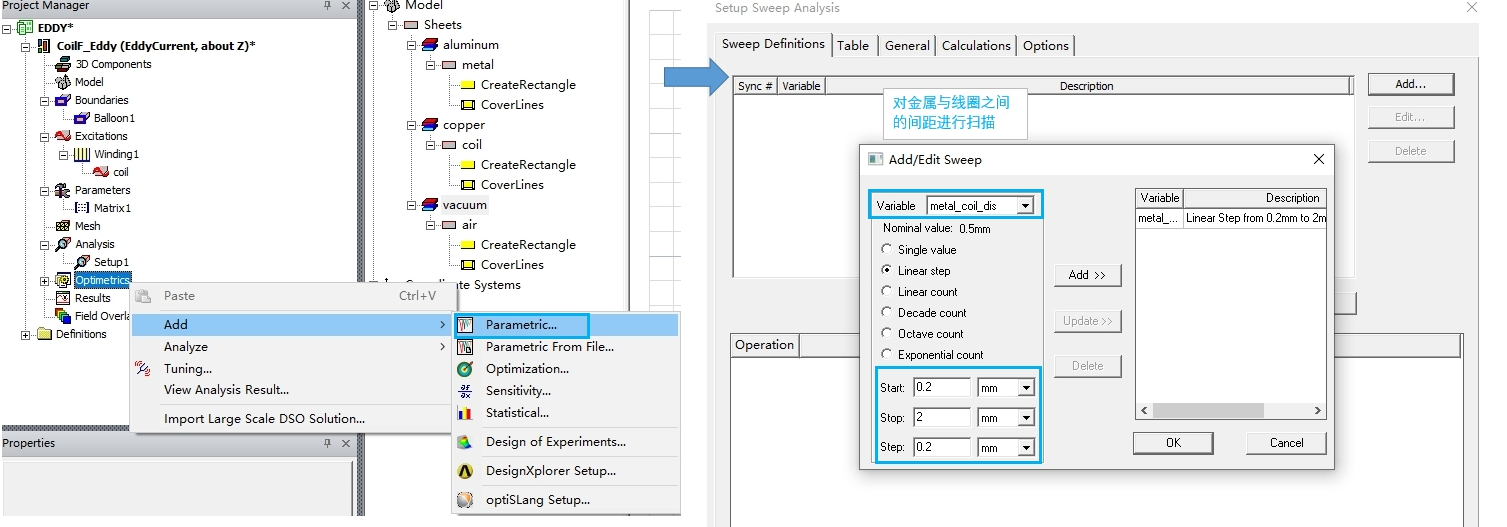Collapse the aluminum node in model tree
The width and height of the screenshot is (1507, 527).
point(411,45)
